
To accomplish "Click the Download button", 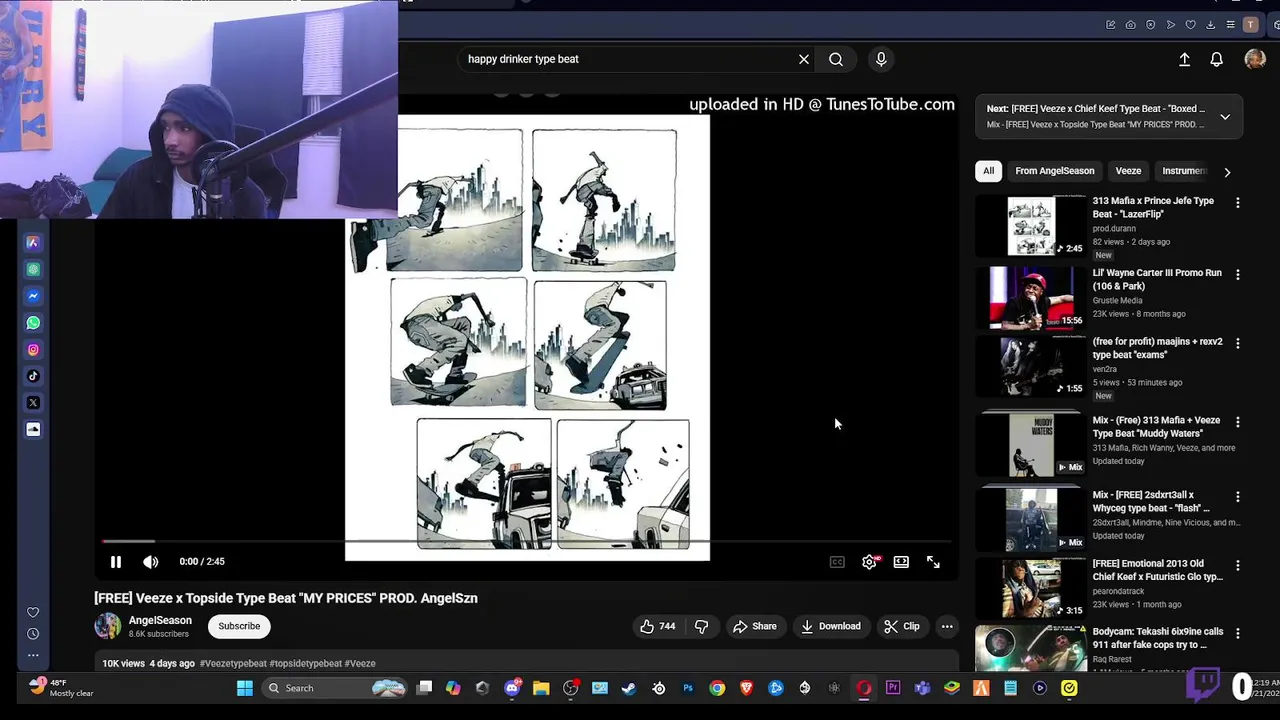I will [x=831, y=626].
